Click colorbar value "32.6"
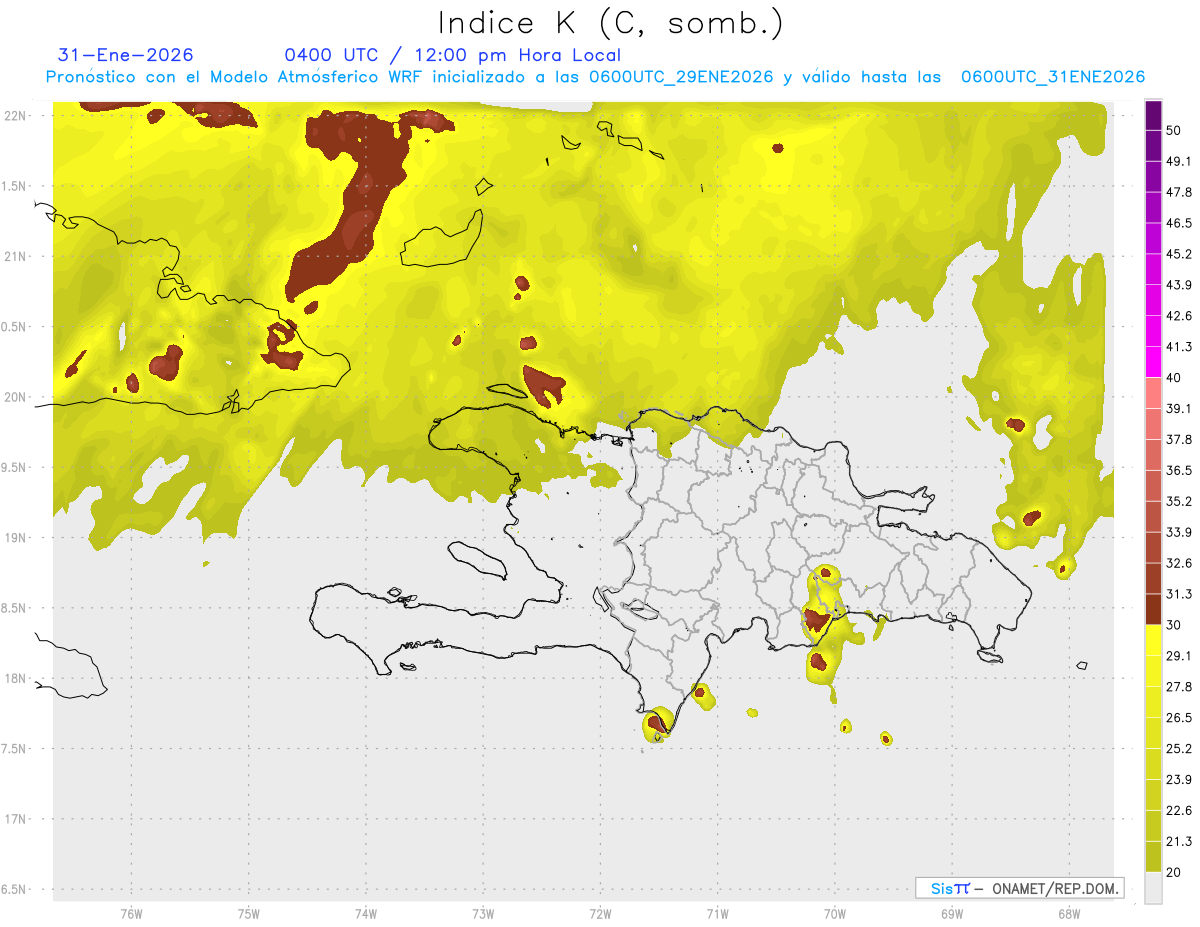Screen dimensions: 1200x927 [x=1178, y=563]
